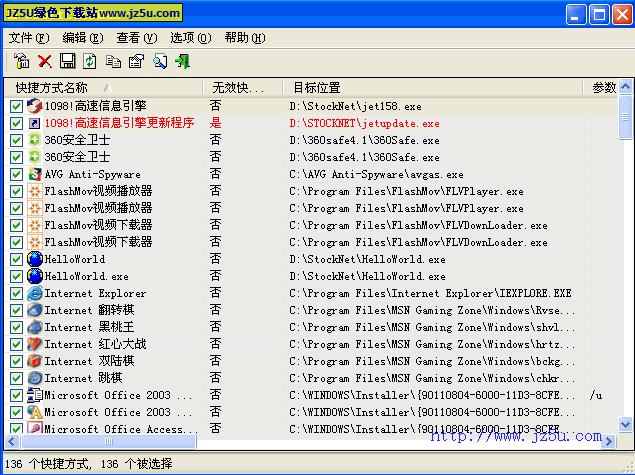Click the red 是 invalid cell
635x475 pixels.
[215, 123]
